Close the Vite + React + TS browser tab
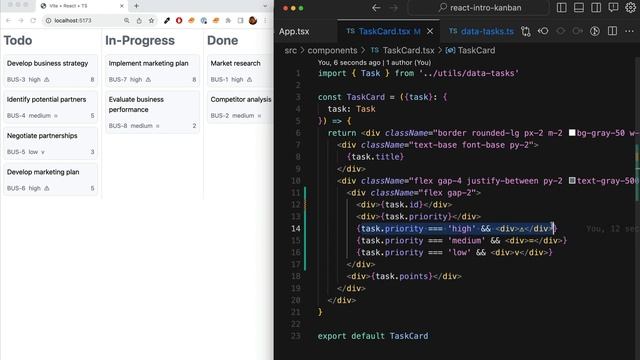 point(122,6)
